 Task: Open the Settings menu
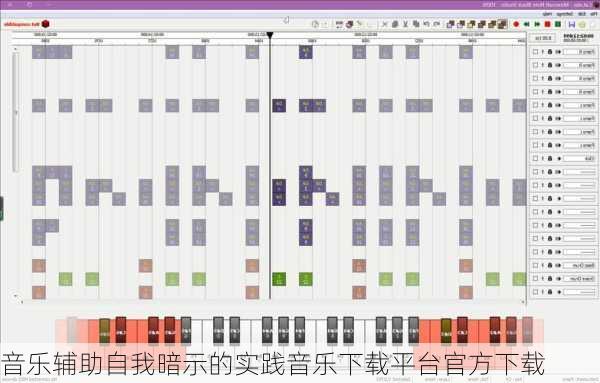click(564, 13)
